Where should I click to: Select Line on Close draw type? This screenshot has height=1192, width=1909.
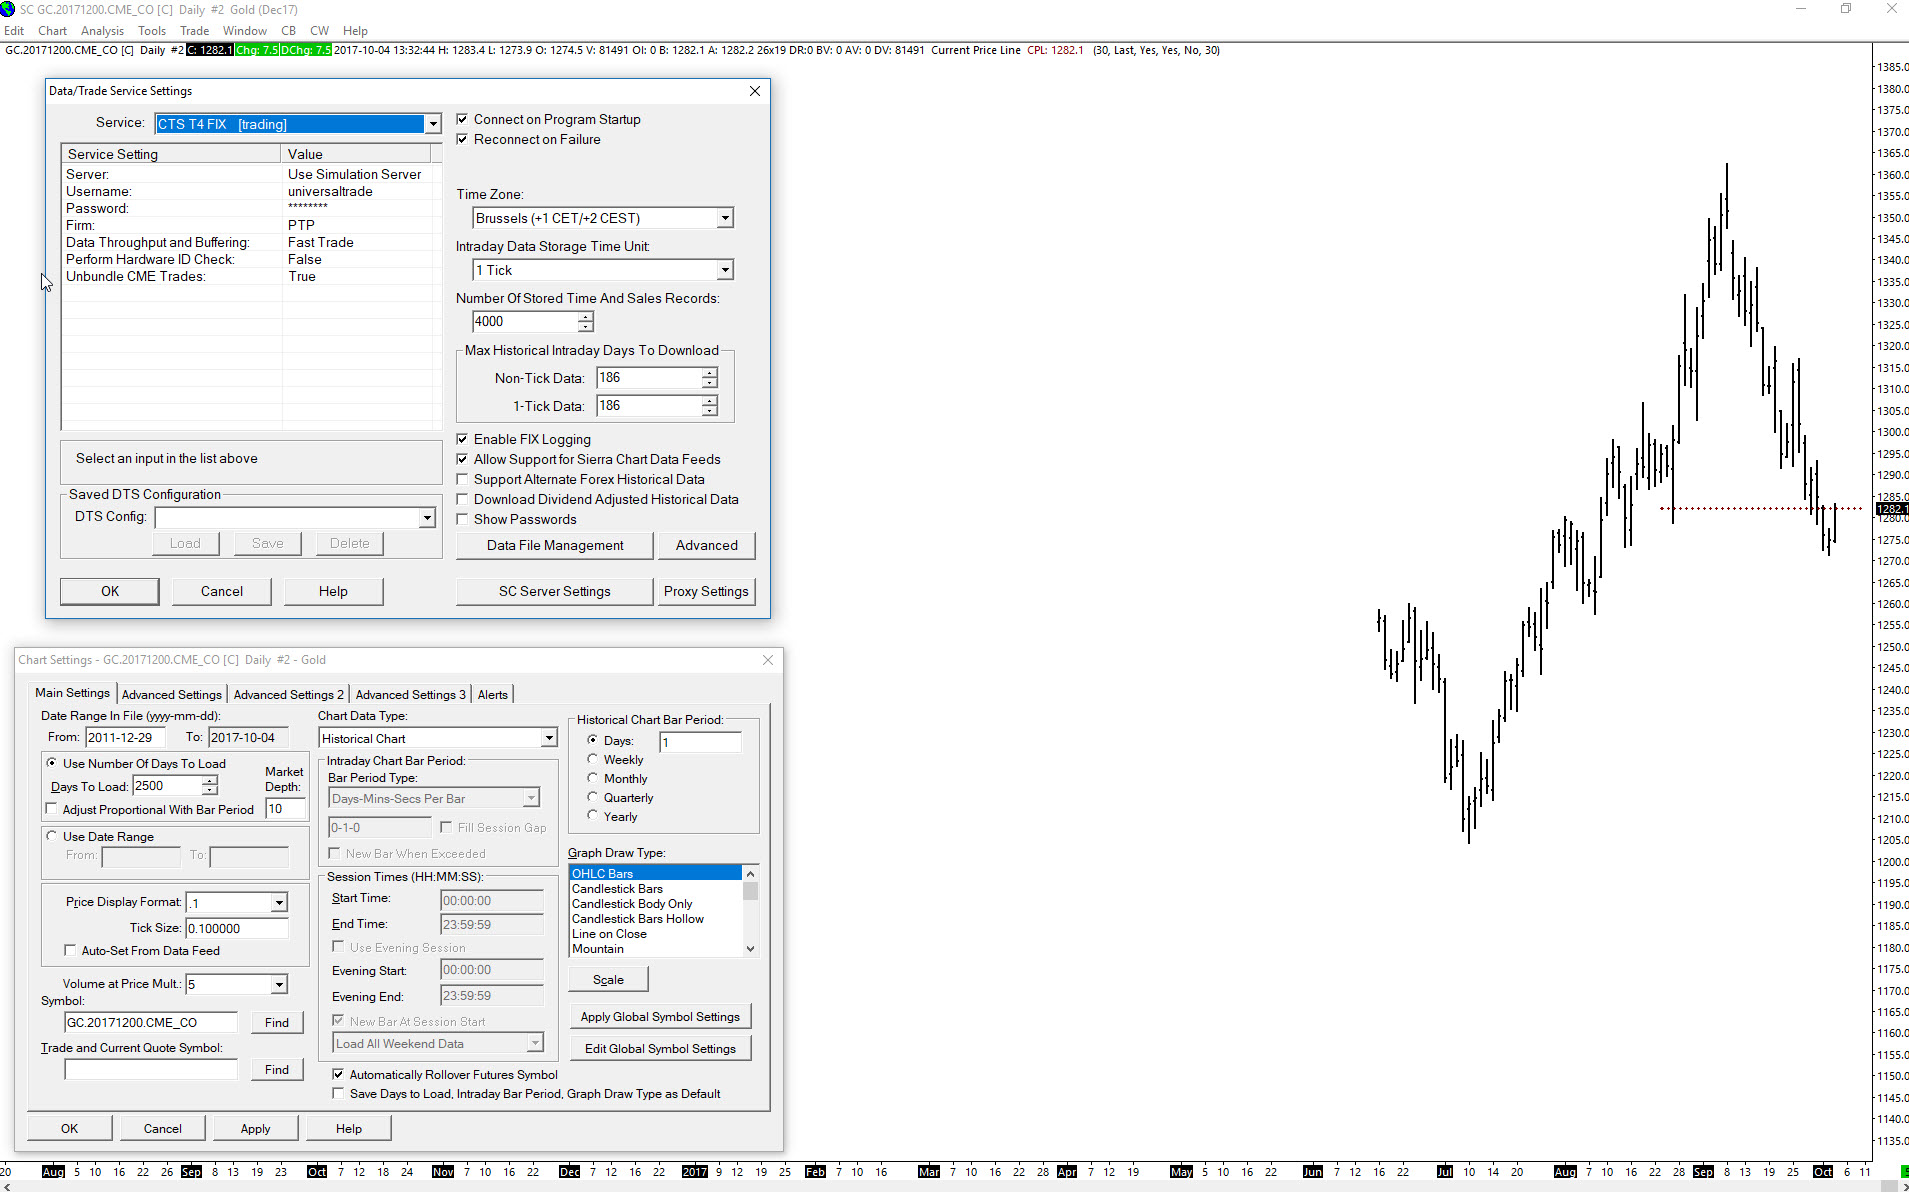(655, 934)
